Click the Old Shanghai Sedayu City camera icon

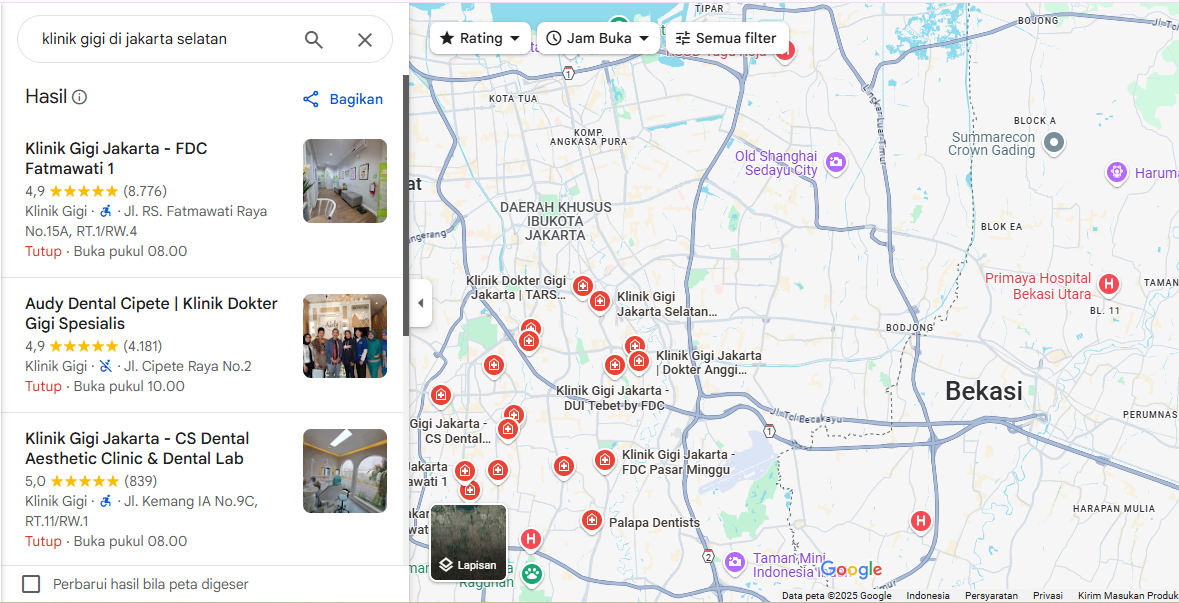[x=835, y=162]
